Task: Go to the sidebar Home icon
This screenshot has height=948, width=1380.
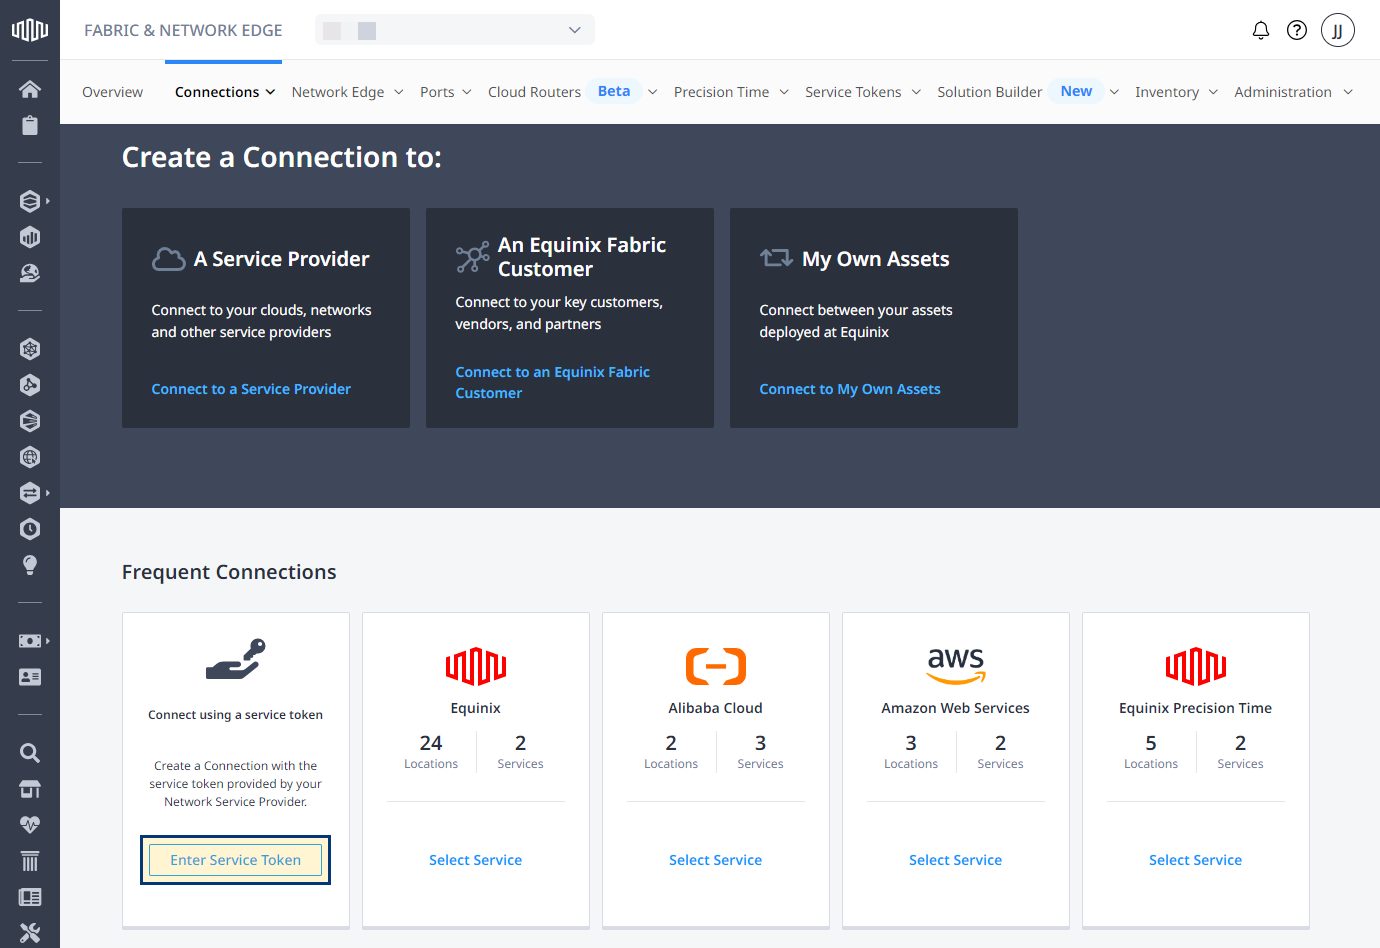Action: (x=30, y=89)
